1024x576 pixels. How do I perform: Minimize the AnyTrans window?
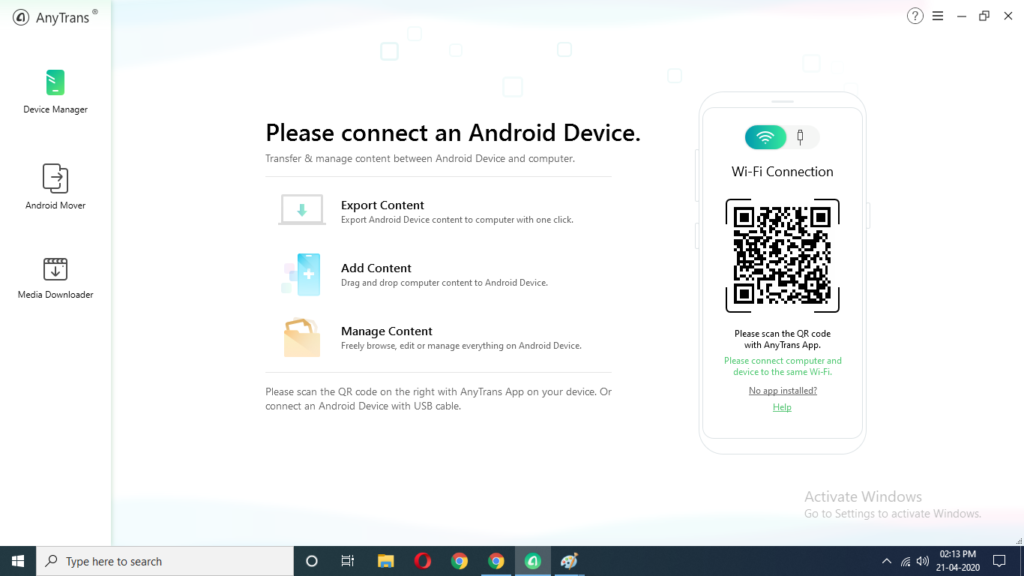point(961,16)
